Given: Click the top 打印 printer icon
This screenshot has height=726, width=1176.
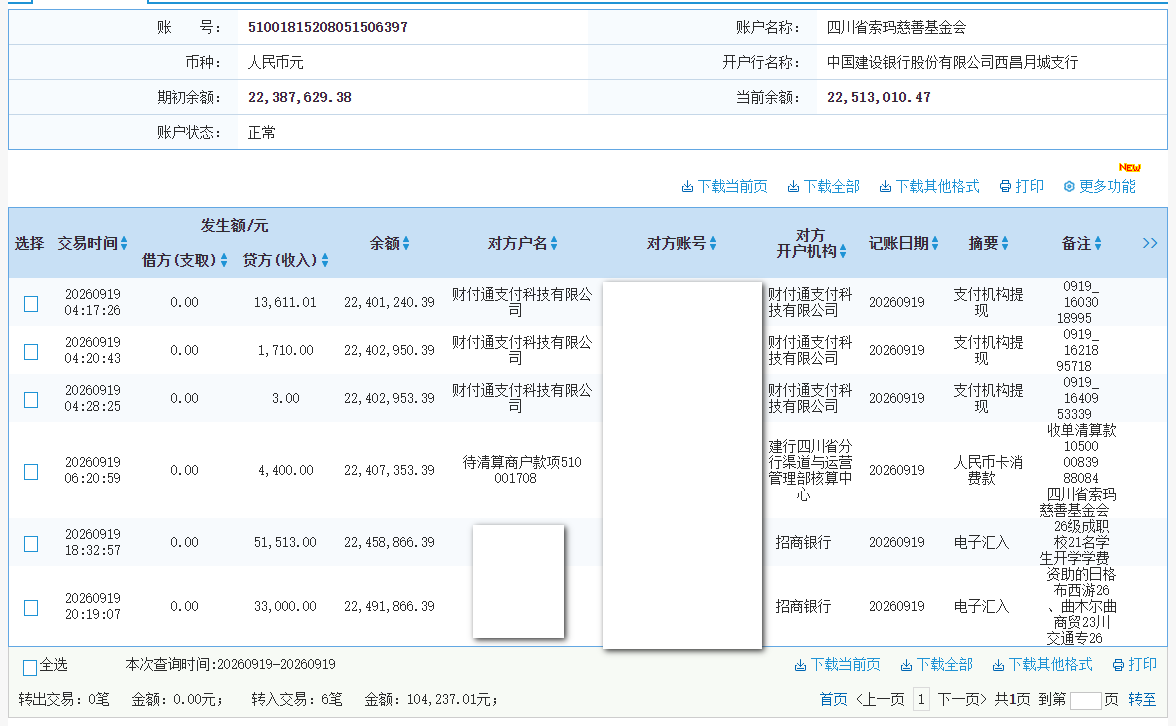Looking at the screenshot, I should (x=1005, y=187).
